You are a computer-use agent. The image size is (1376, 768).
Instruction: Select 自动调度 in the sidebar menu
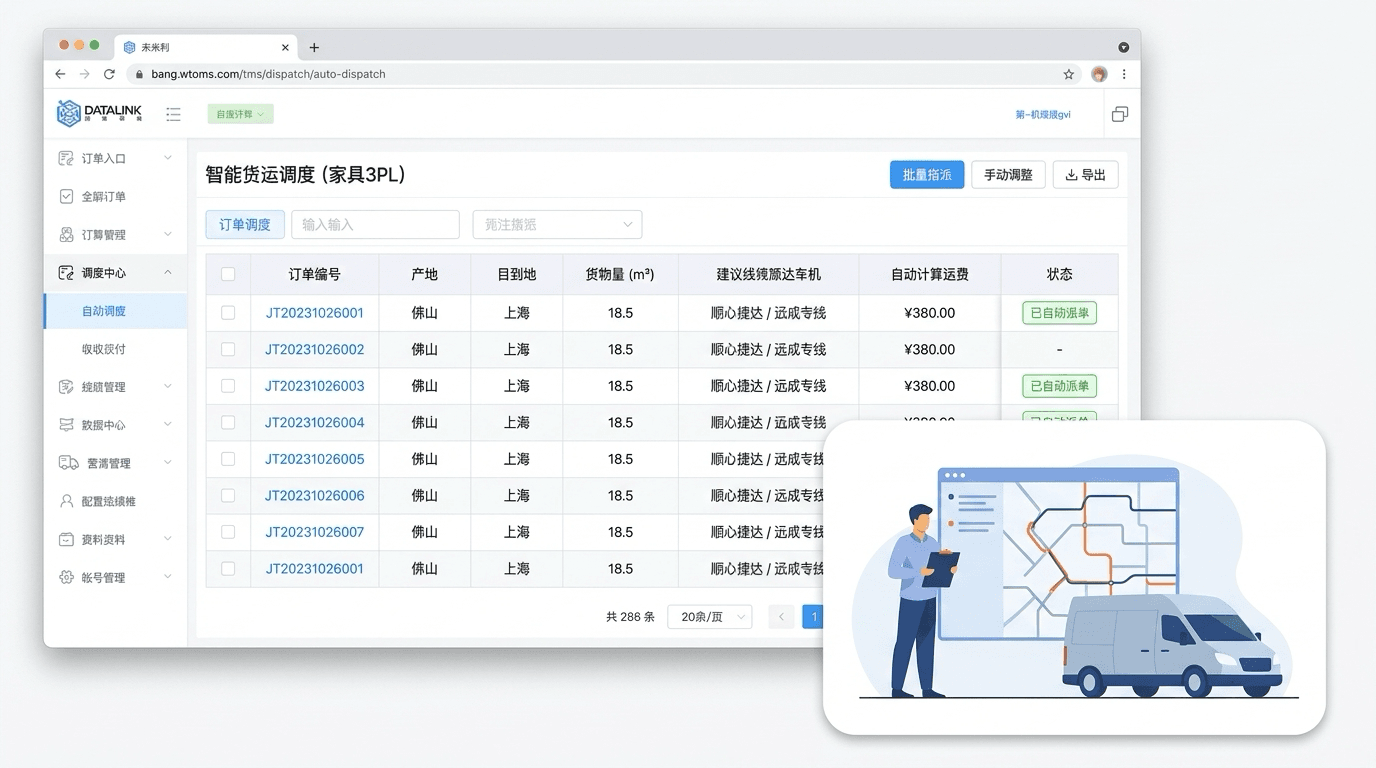(x=115, y=311)
